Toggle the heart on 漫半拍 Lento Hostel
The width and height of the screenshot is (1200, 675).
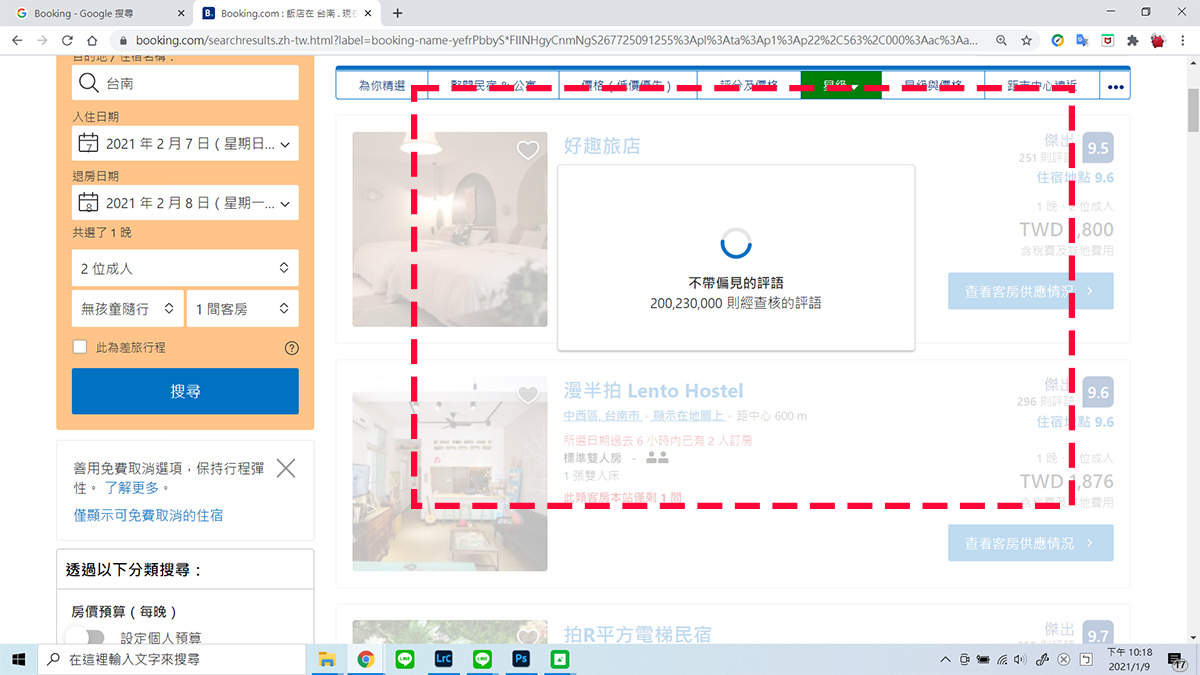[529, 394]
